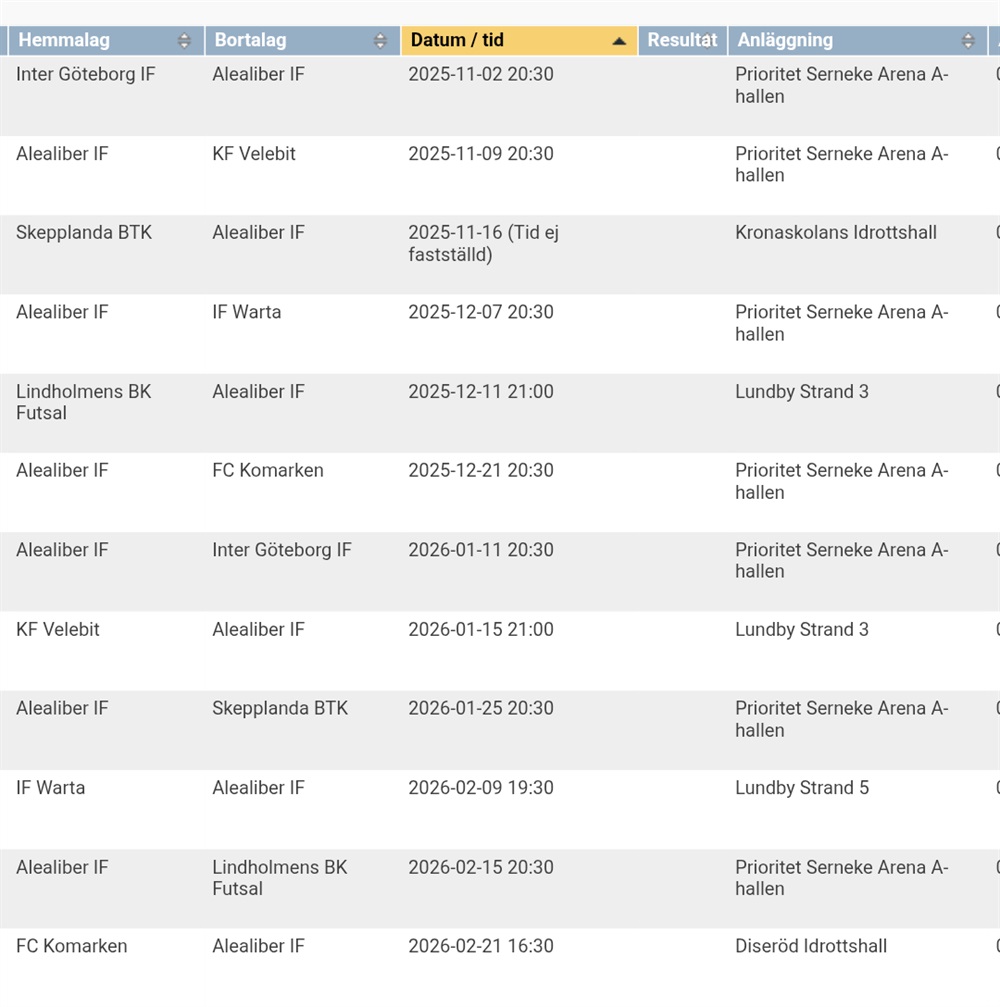Select venue Lundby Strand 5
1000x1007 pixels.
[x=802, y=788]
